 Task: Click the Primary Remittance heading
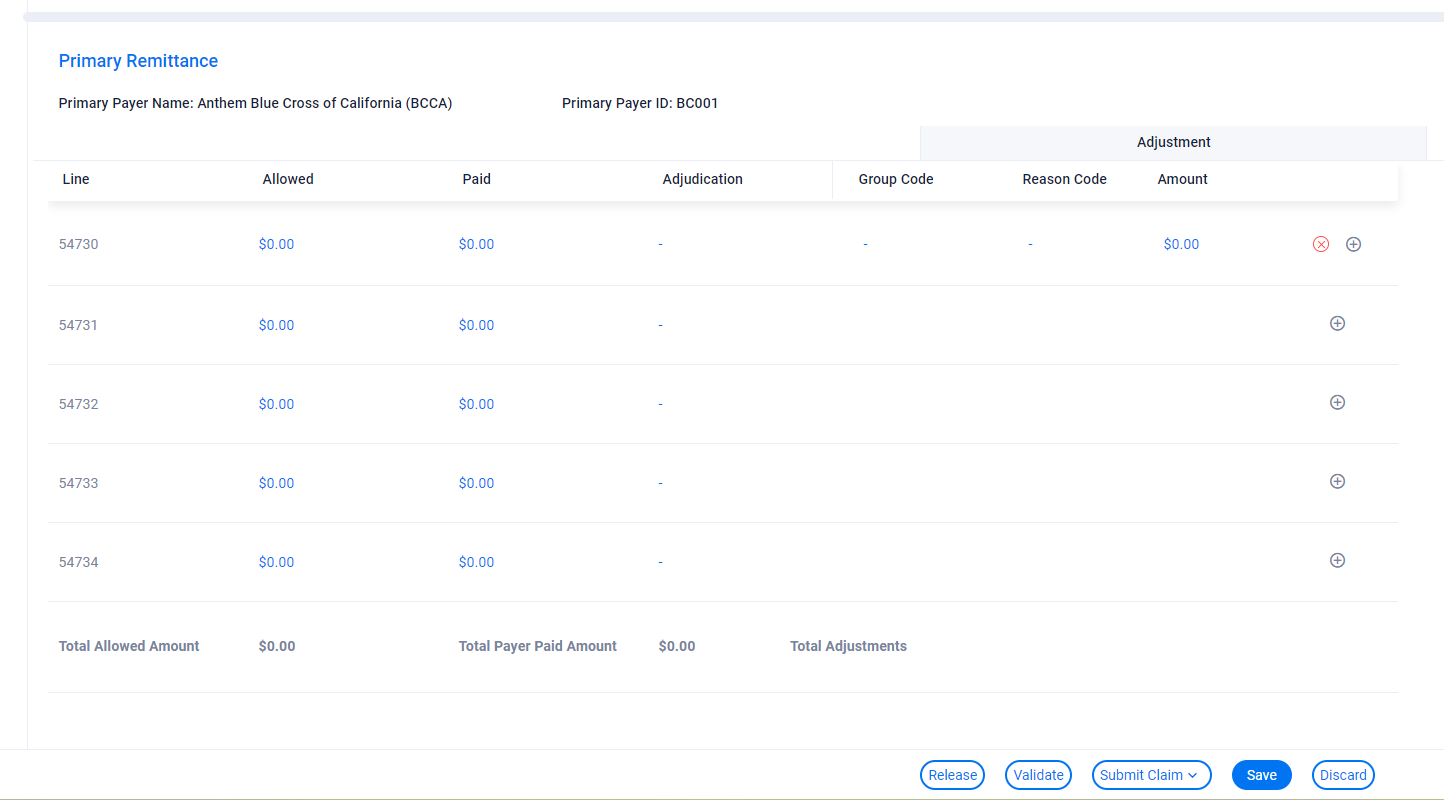click(138, 61)
